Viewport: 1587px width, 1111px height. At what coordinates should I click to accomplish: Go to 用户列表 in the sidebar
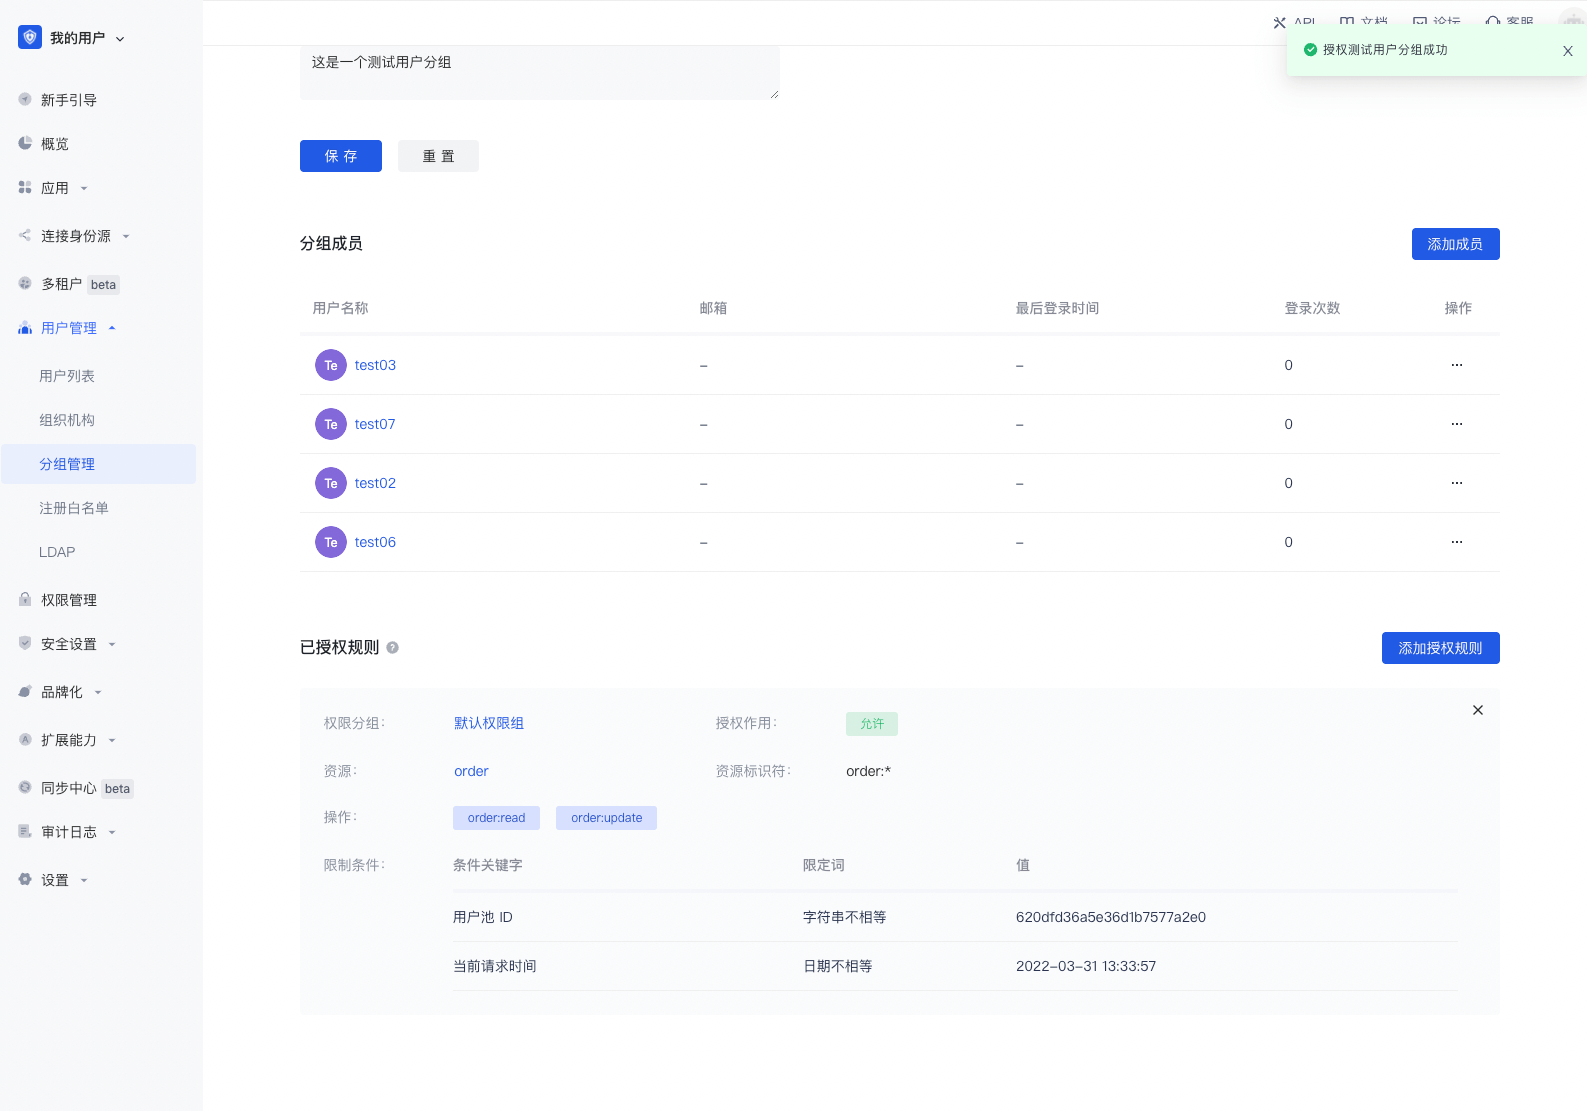point(67,376)
